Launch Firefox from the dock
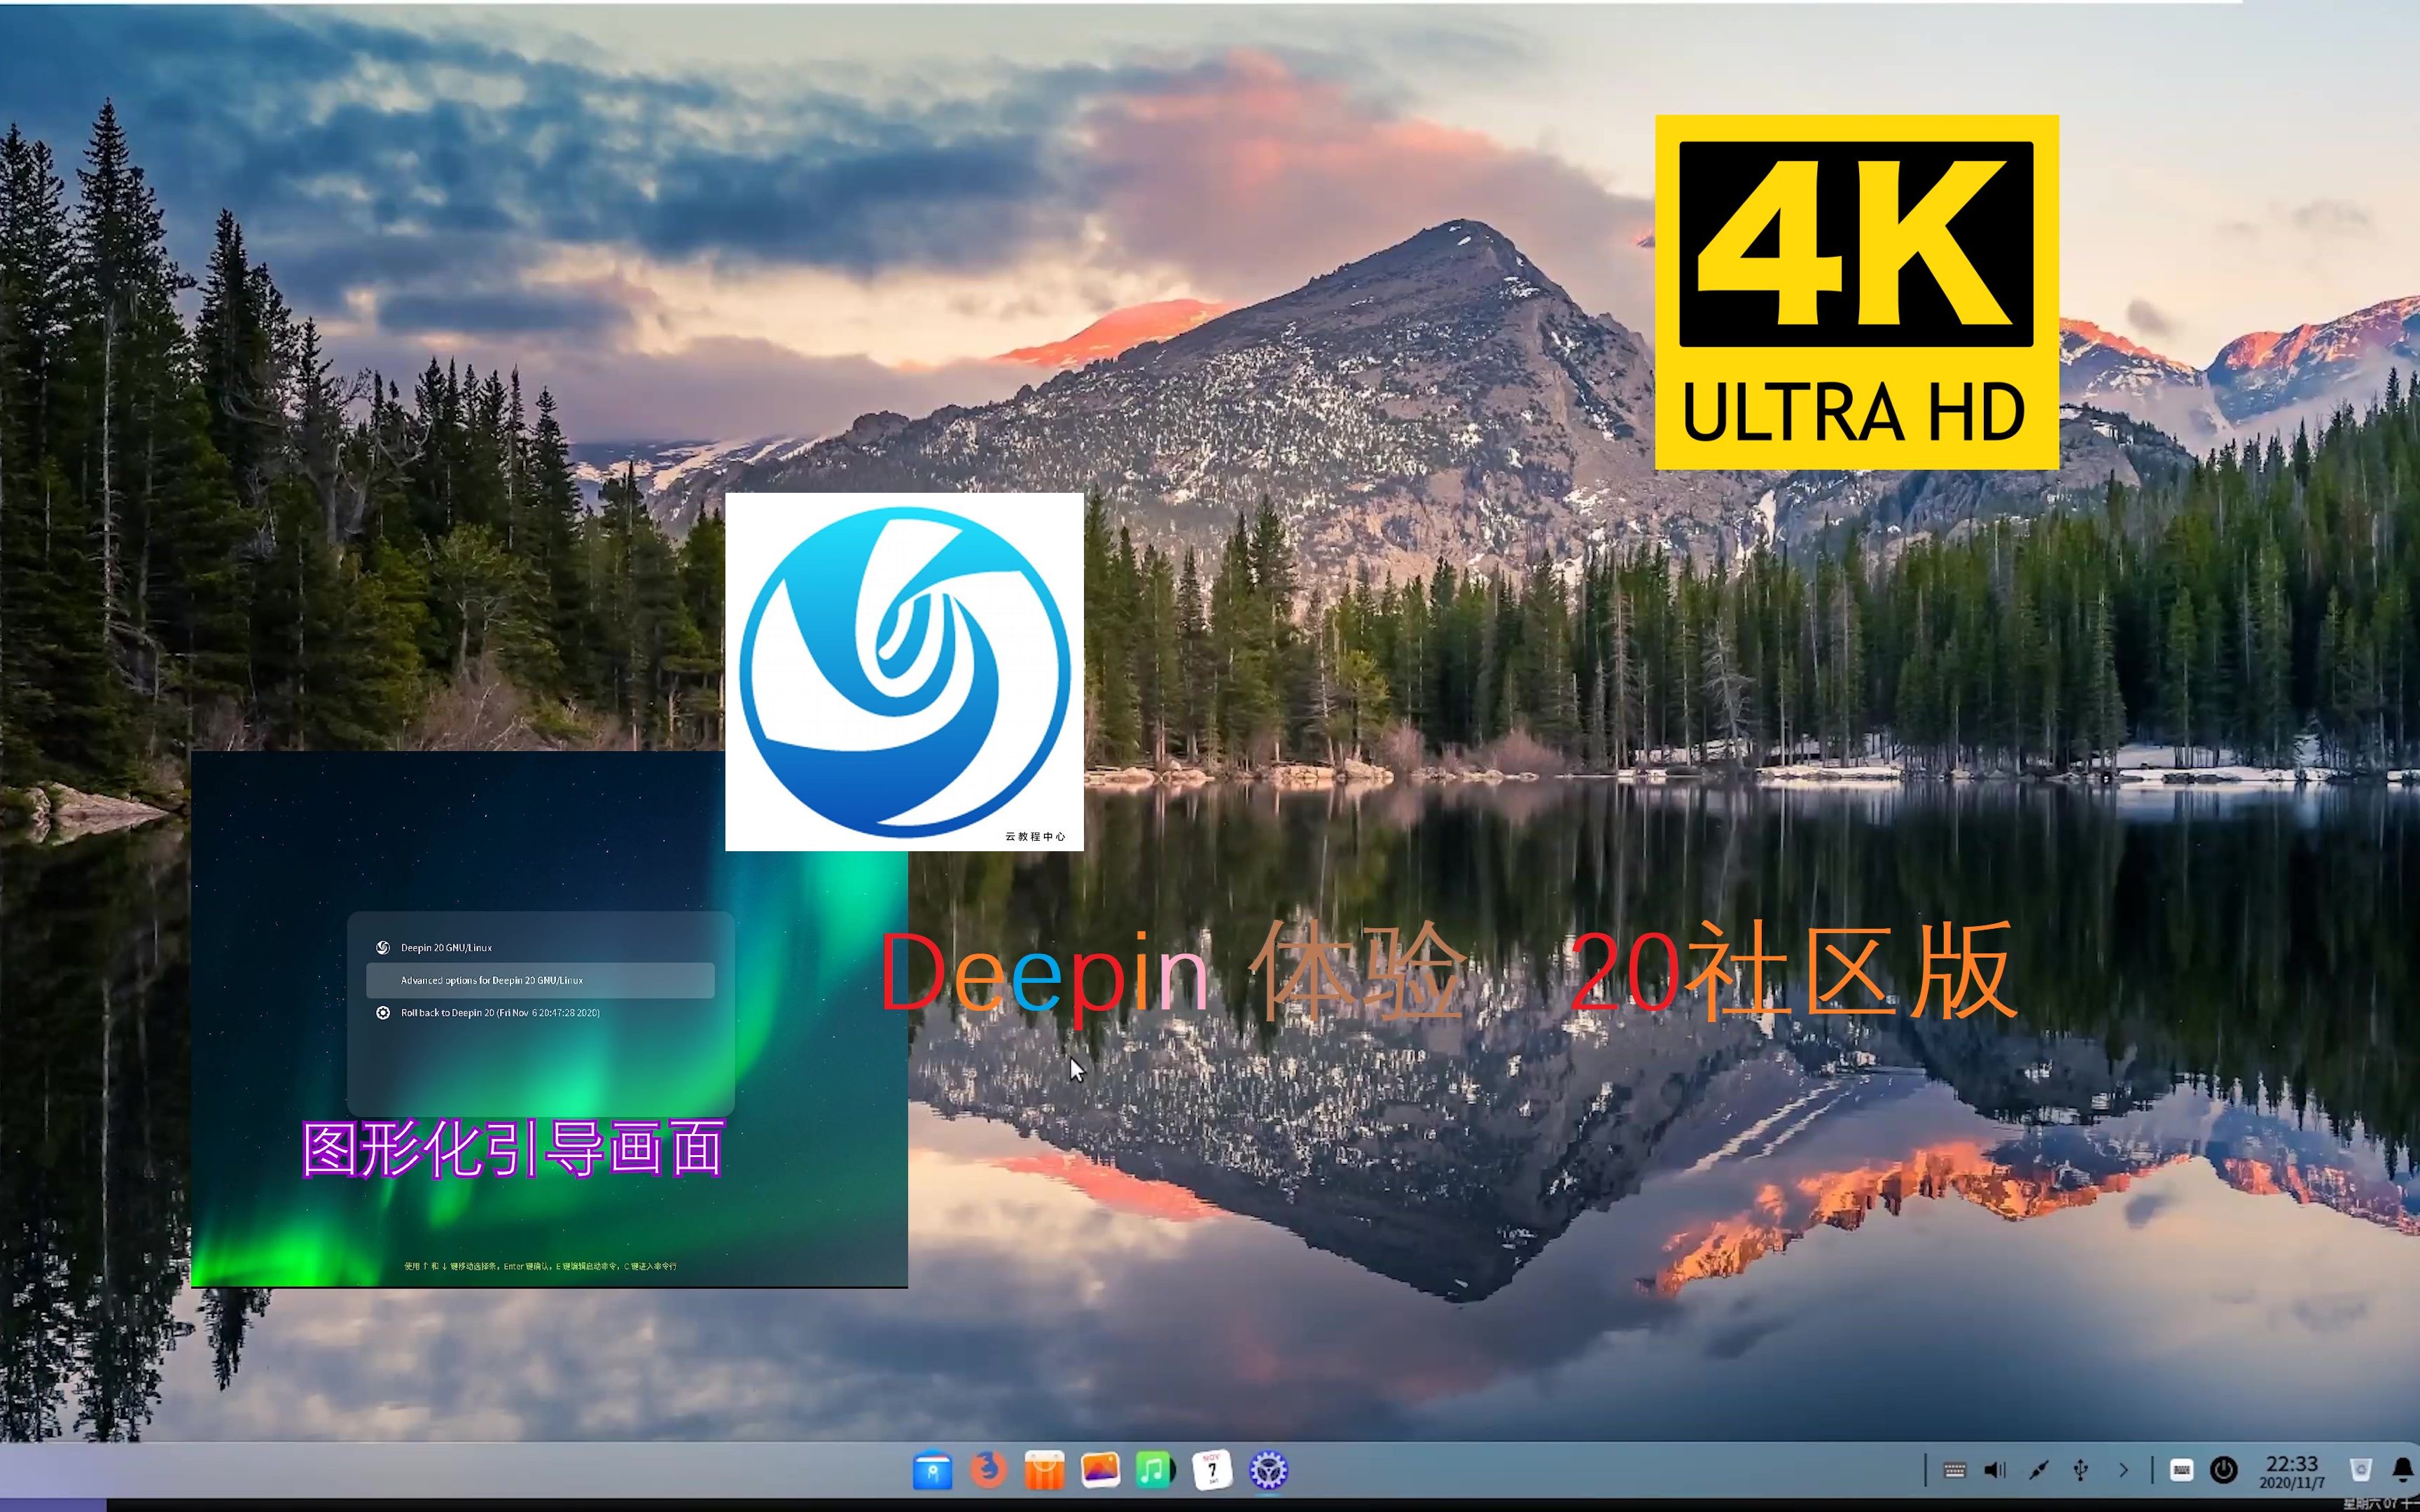 (x=988, y=1471)
